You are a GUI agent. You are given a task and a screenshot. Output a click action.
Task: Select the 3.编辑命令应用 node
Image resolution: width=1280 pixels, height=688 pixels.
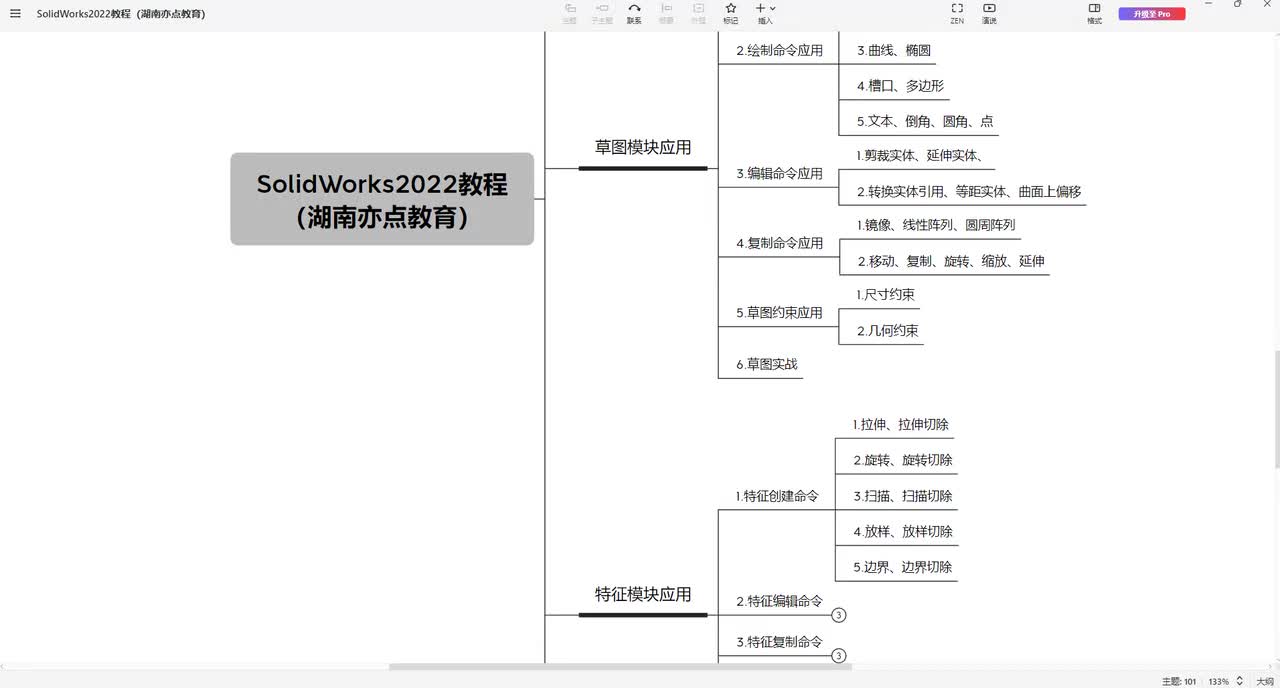click(x=779, y=173)
